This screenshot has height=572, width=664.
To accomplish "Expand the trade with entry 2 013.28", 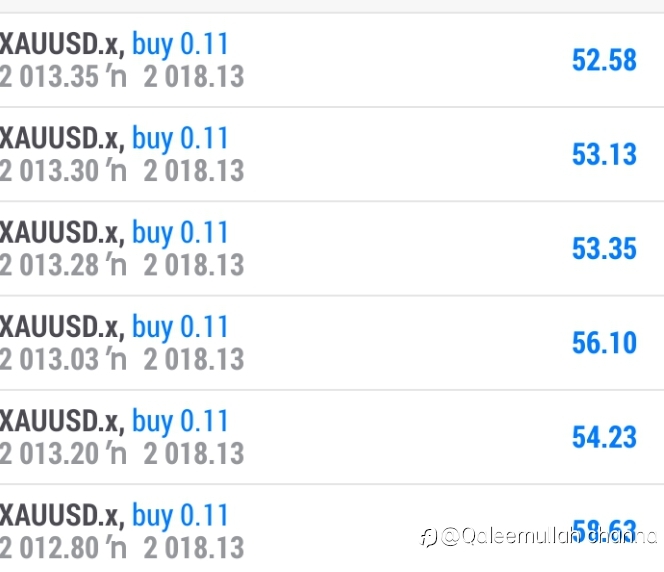I will pyautogui.click(x=121, y=264).
